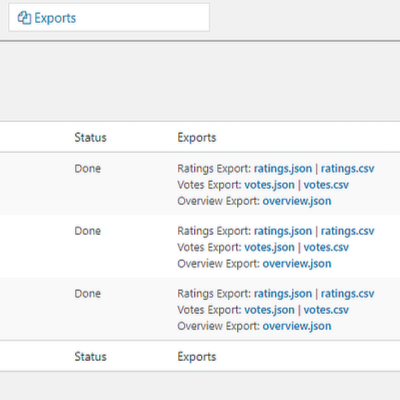Download votes.csv from the third row
Screen dimensions: 400x400
click(326, 310)
